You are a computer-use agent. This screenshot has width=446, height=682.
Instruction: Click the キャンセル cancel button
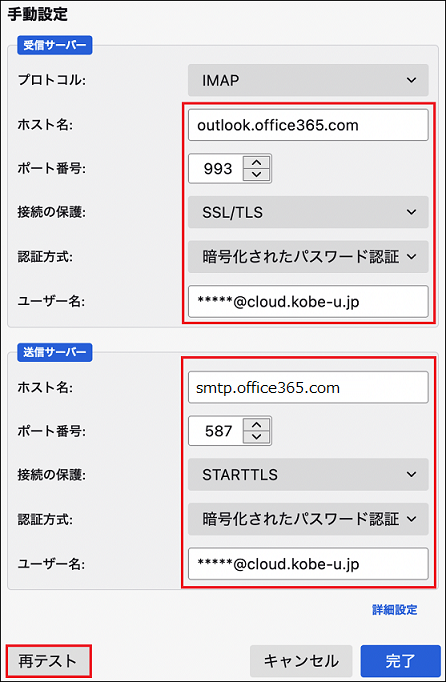[x=301, y=661]
